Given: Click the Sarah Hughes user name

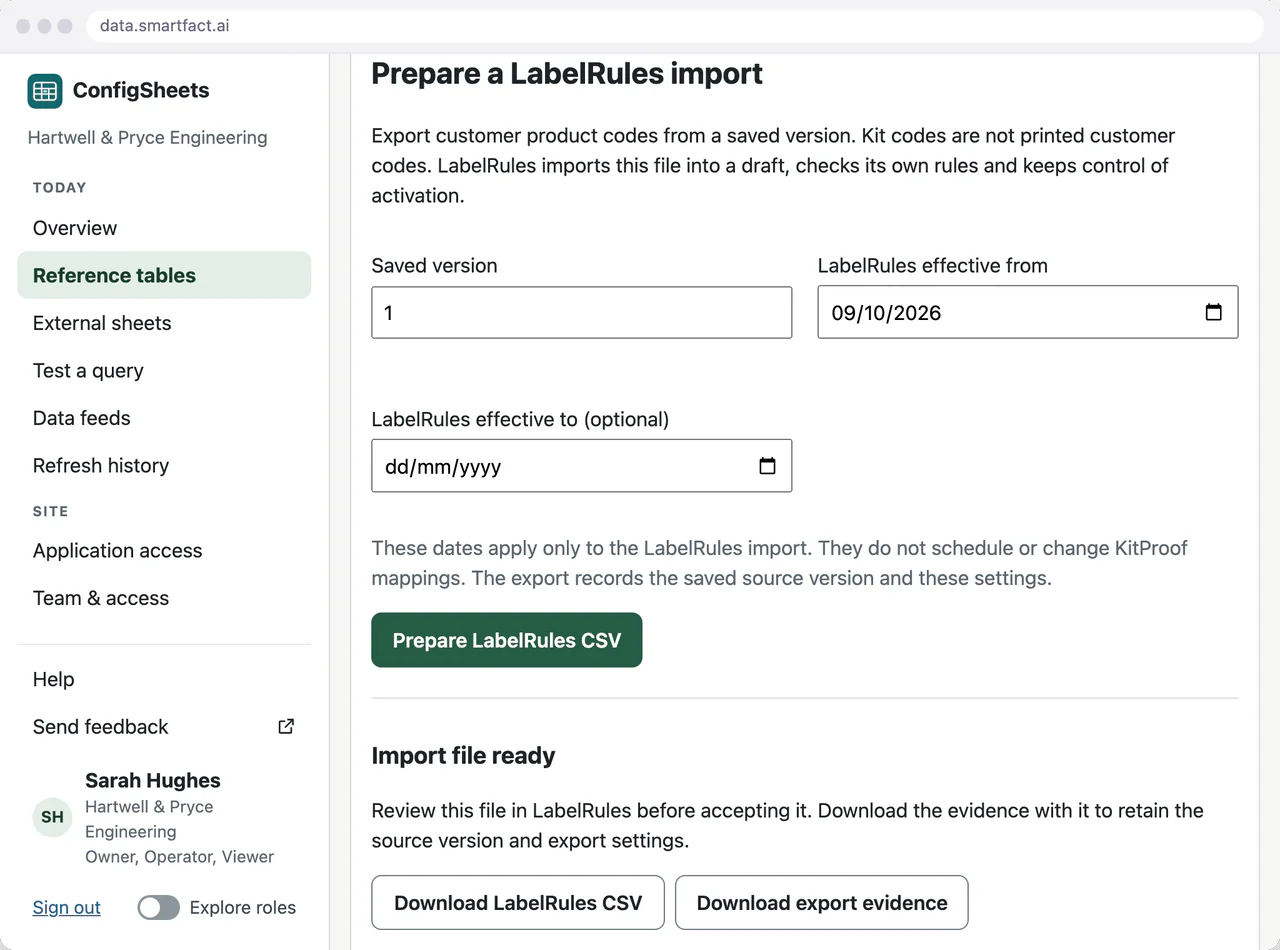Looking at the screenshot, I should click(153, 781).
